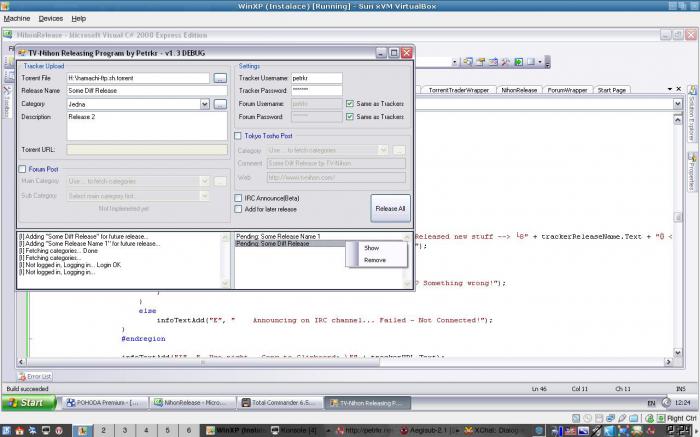Click the Toolbox wrench toolbar icon in Visual C#
This screenshot has width=700, height=437.
tap(505, 62)
